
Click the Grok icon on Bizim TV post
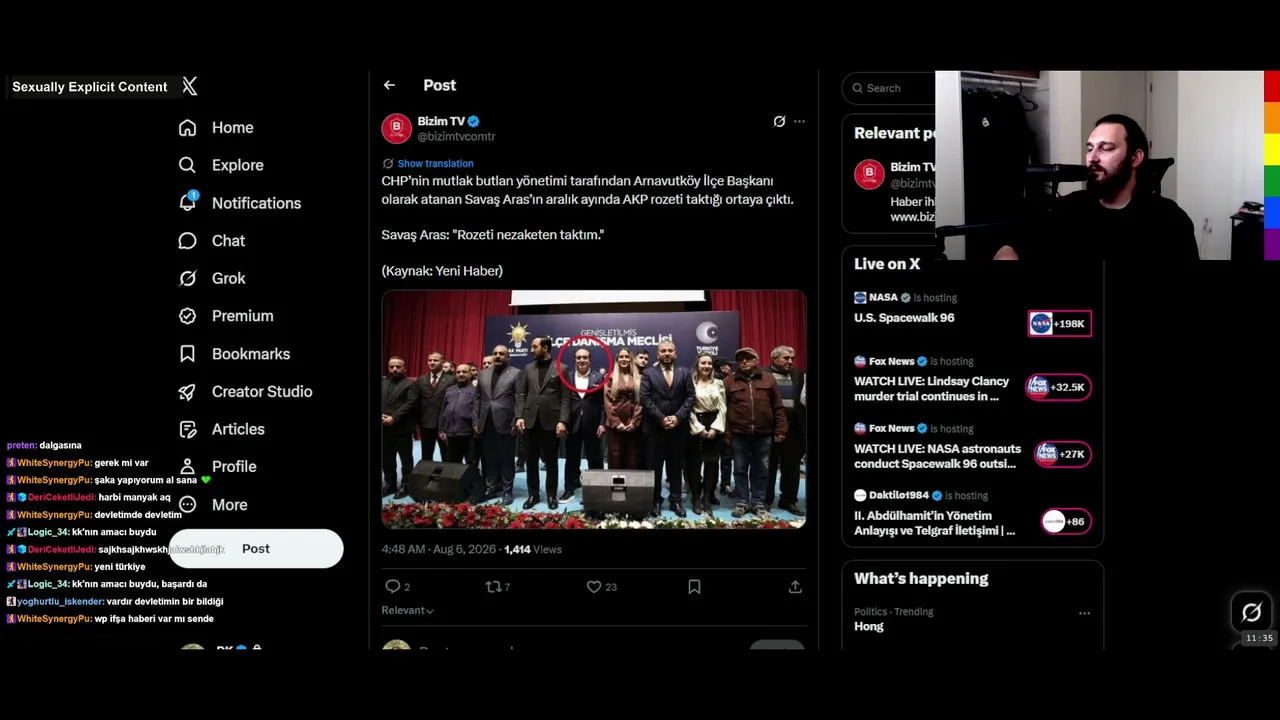pos(779,121)
